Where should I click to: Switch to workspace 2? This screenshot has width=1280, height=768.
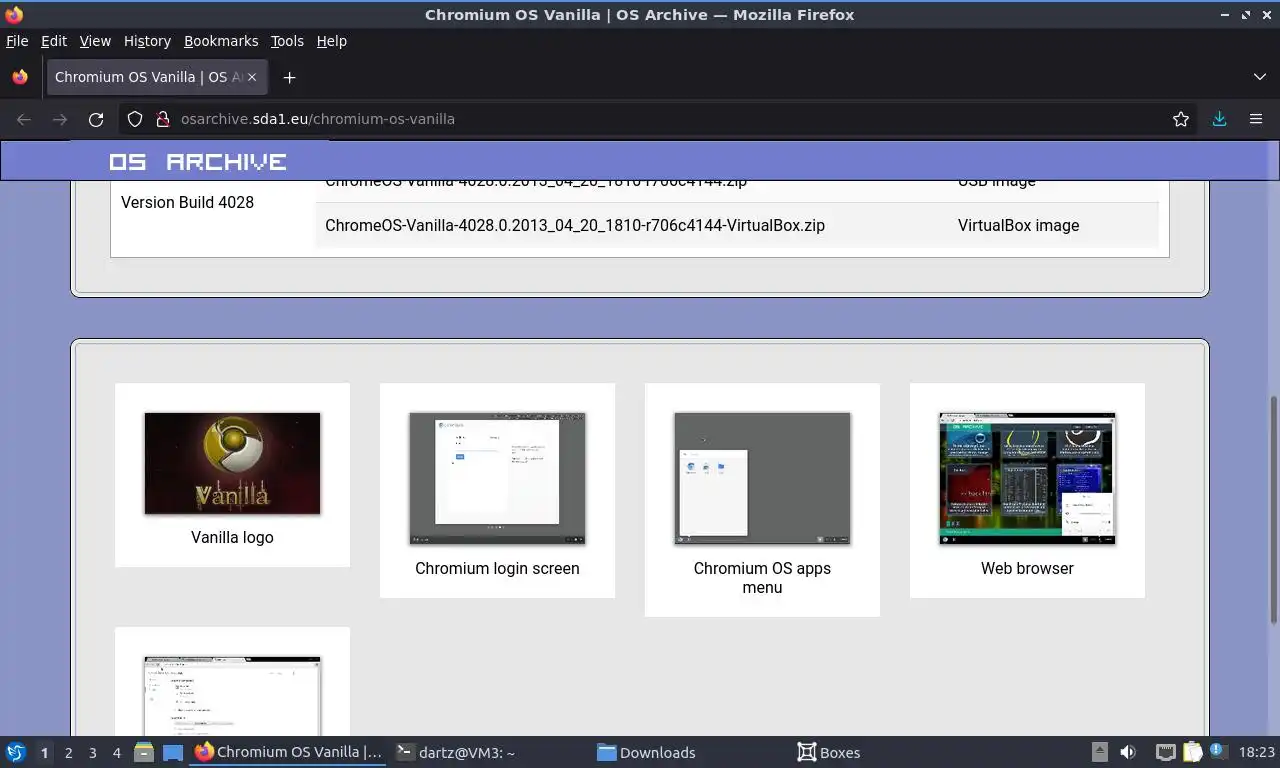point(68,753)
